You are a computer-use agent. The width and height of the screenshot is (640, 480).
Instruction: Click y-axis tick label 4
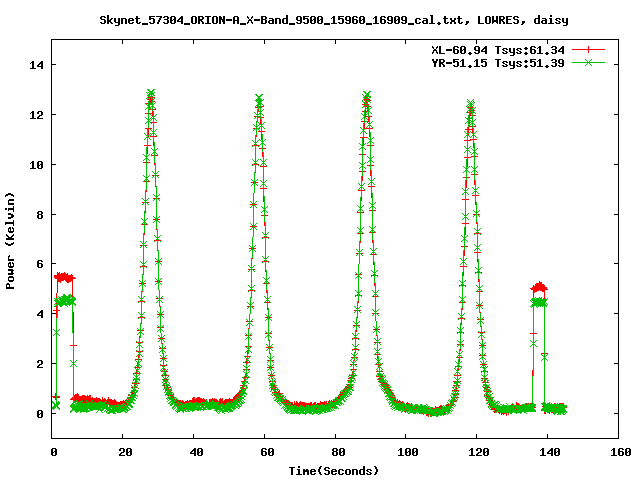[x=40, y=314]
